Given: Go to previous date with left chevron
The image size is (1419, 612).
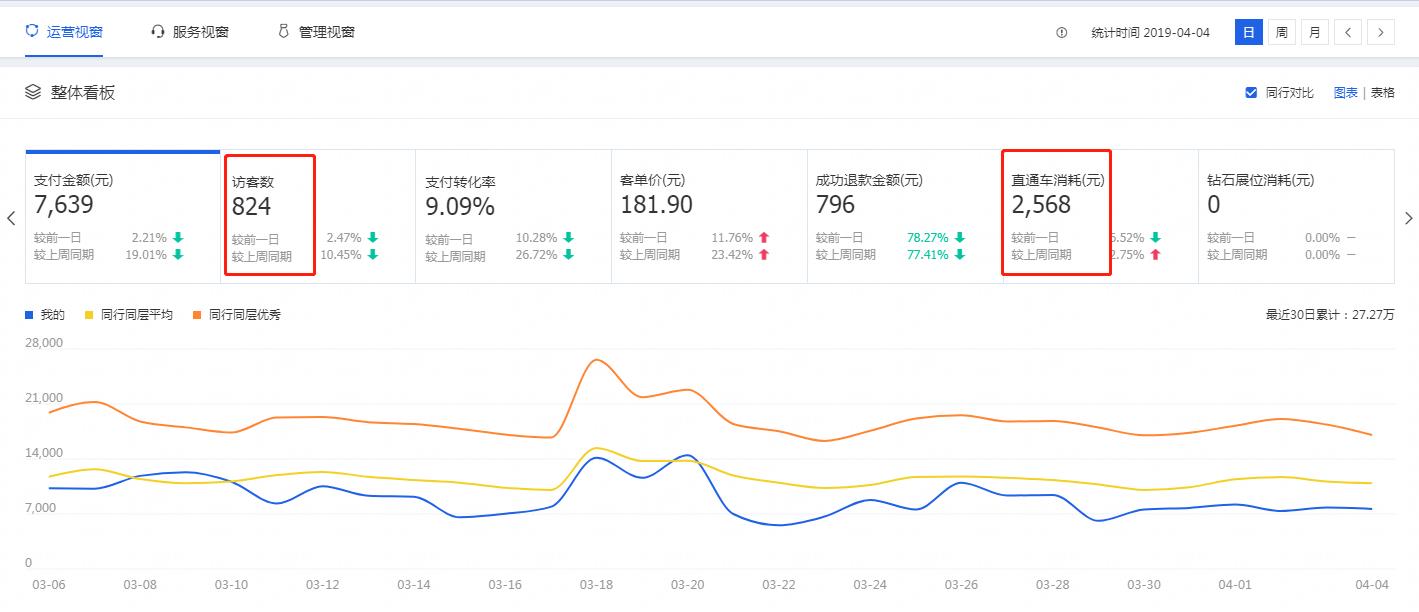Looking at the screenshot, I should pos(1347,33).
